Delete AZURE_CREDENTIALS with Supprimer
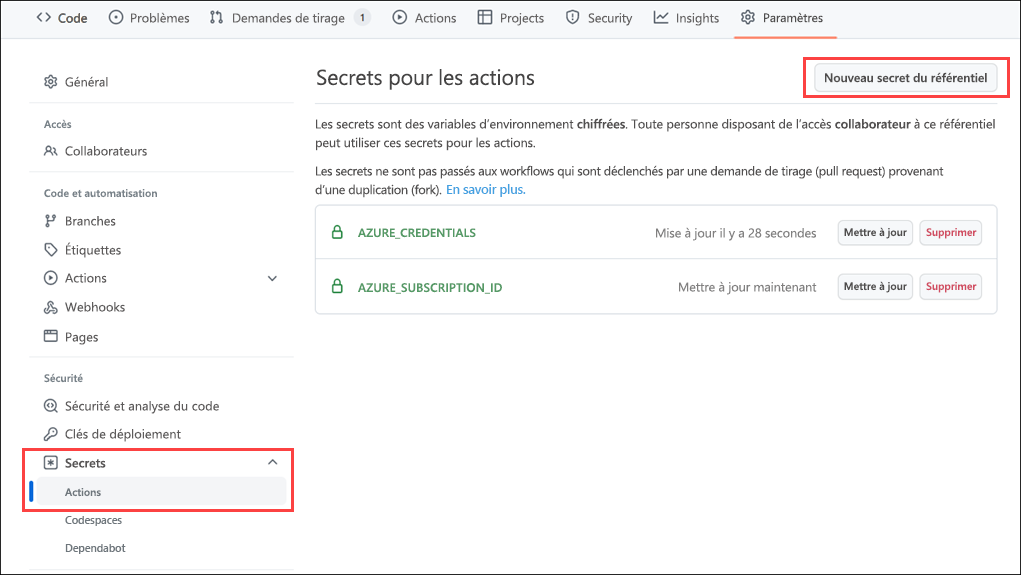1021x575 pixels. [951, 232]
